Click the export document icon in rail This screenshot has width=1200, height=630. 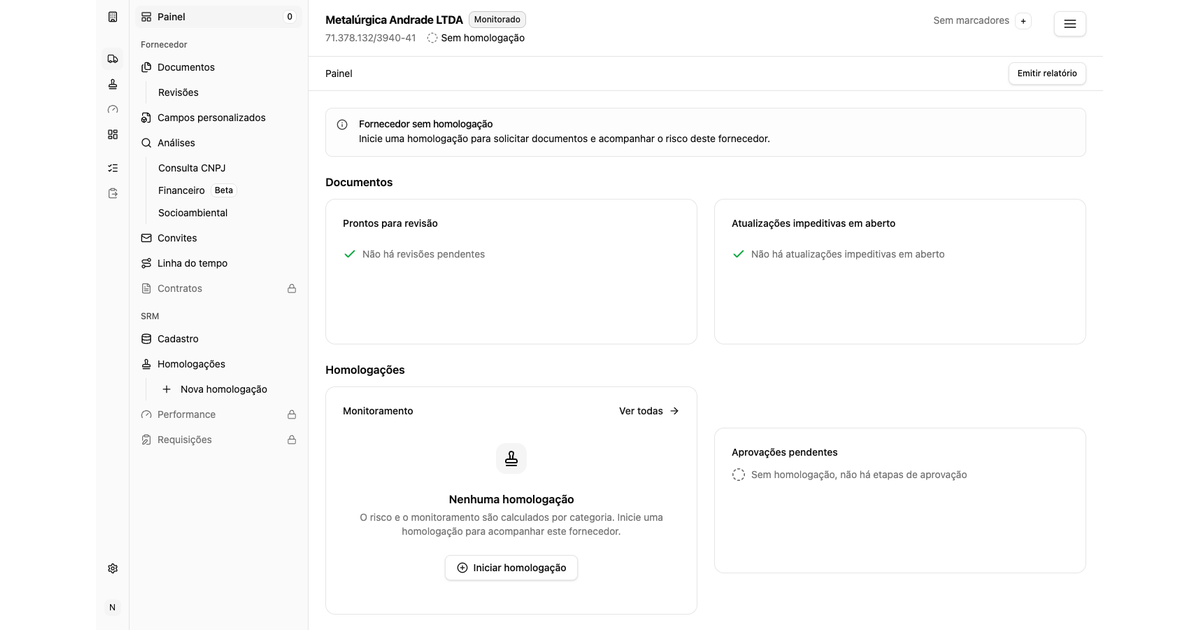pyautogui.click(x=112, y=193)
